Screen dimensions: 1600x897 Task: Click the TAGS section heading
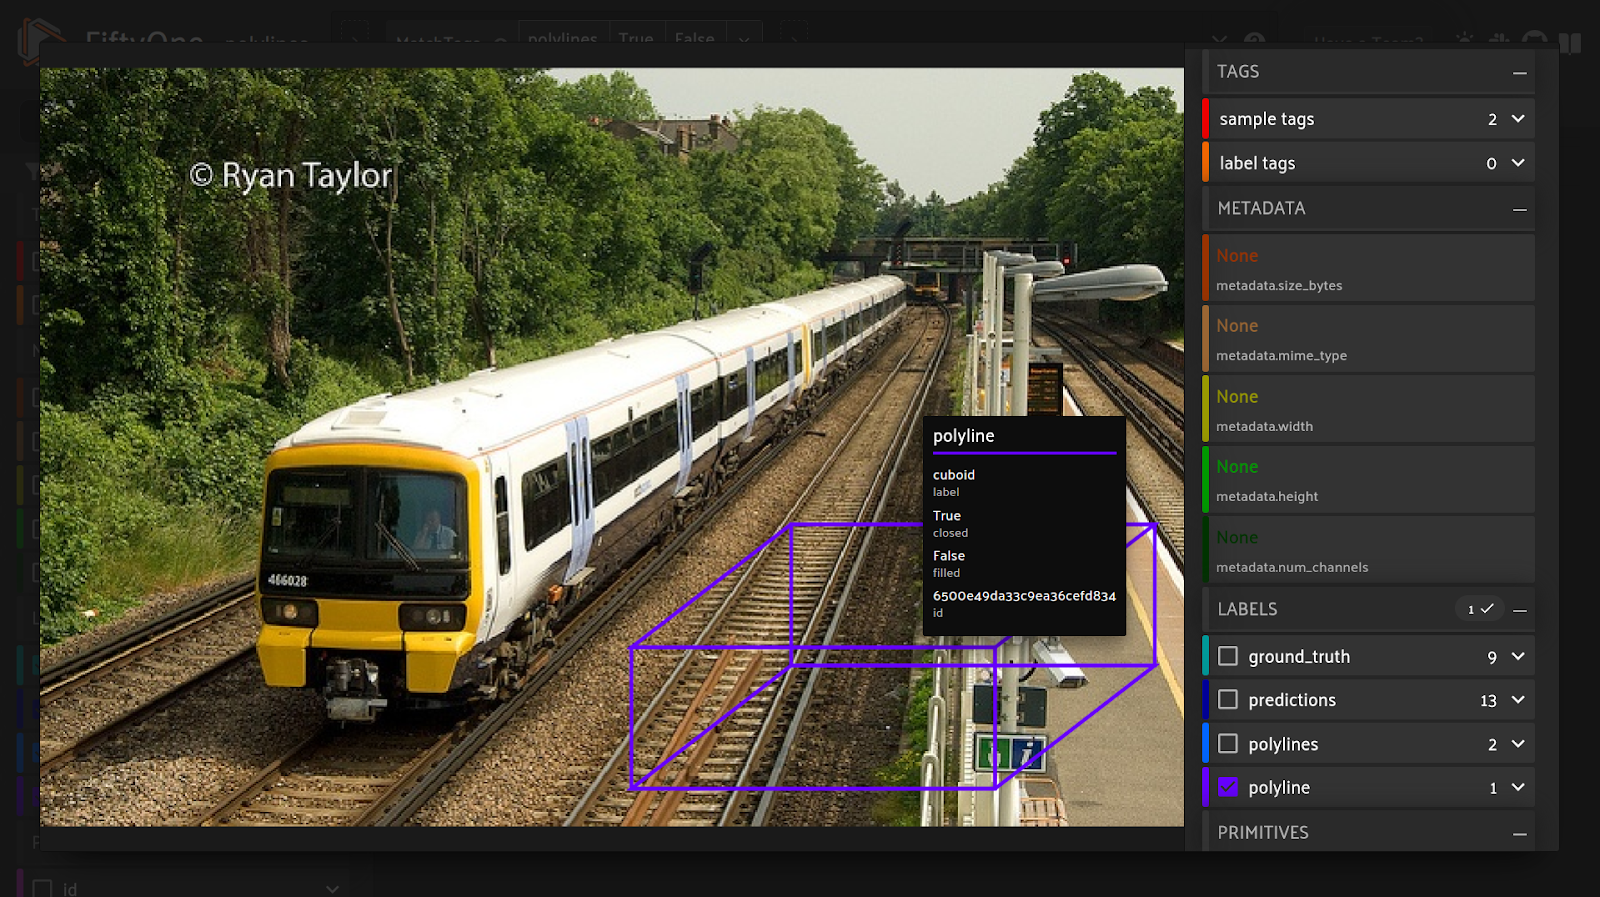coord(1238,72)
